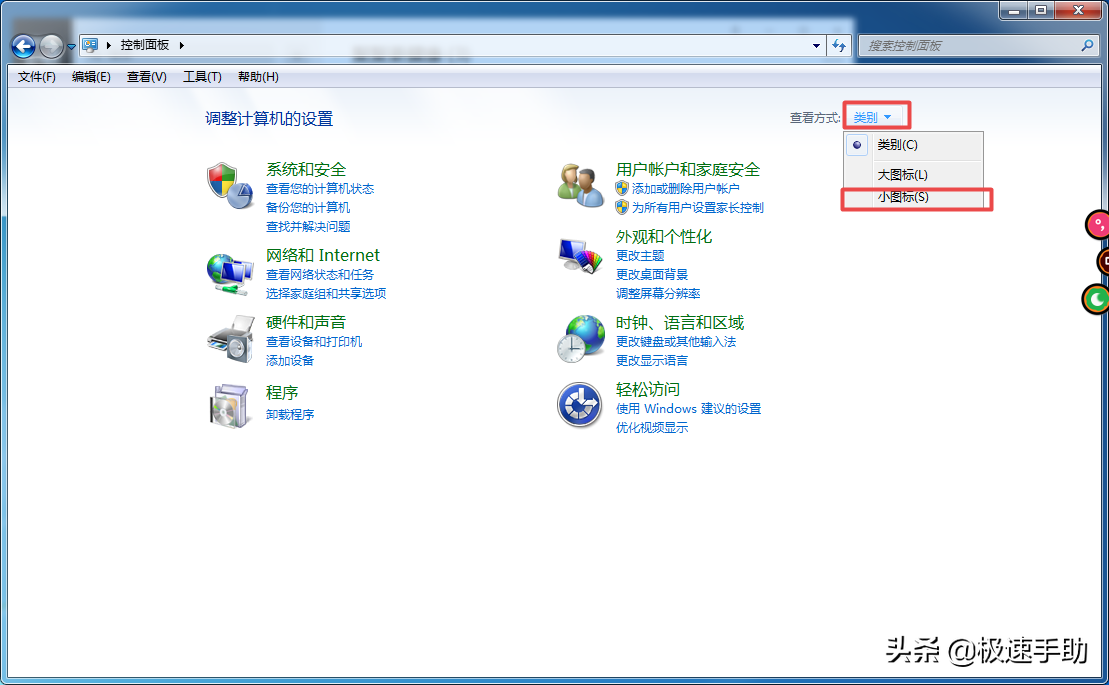Click the 用户帐户和家庭安全 people icon
Image resolution: width=1109 pixels, height=685 pixels.
[580, 185]
